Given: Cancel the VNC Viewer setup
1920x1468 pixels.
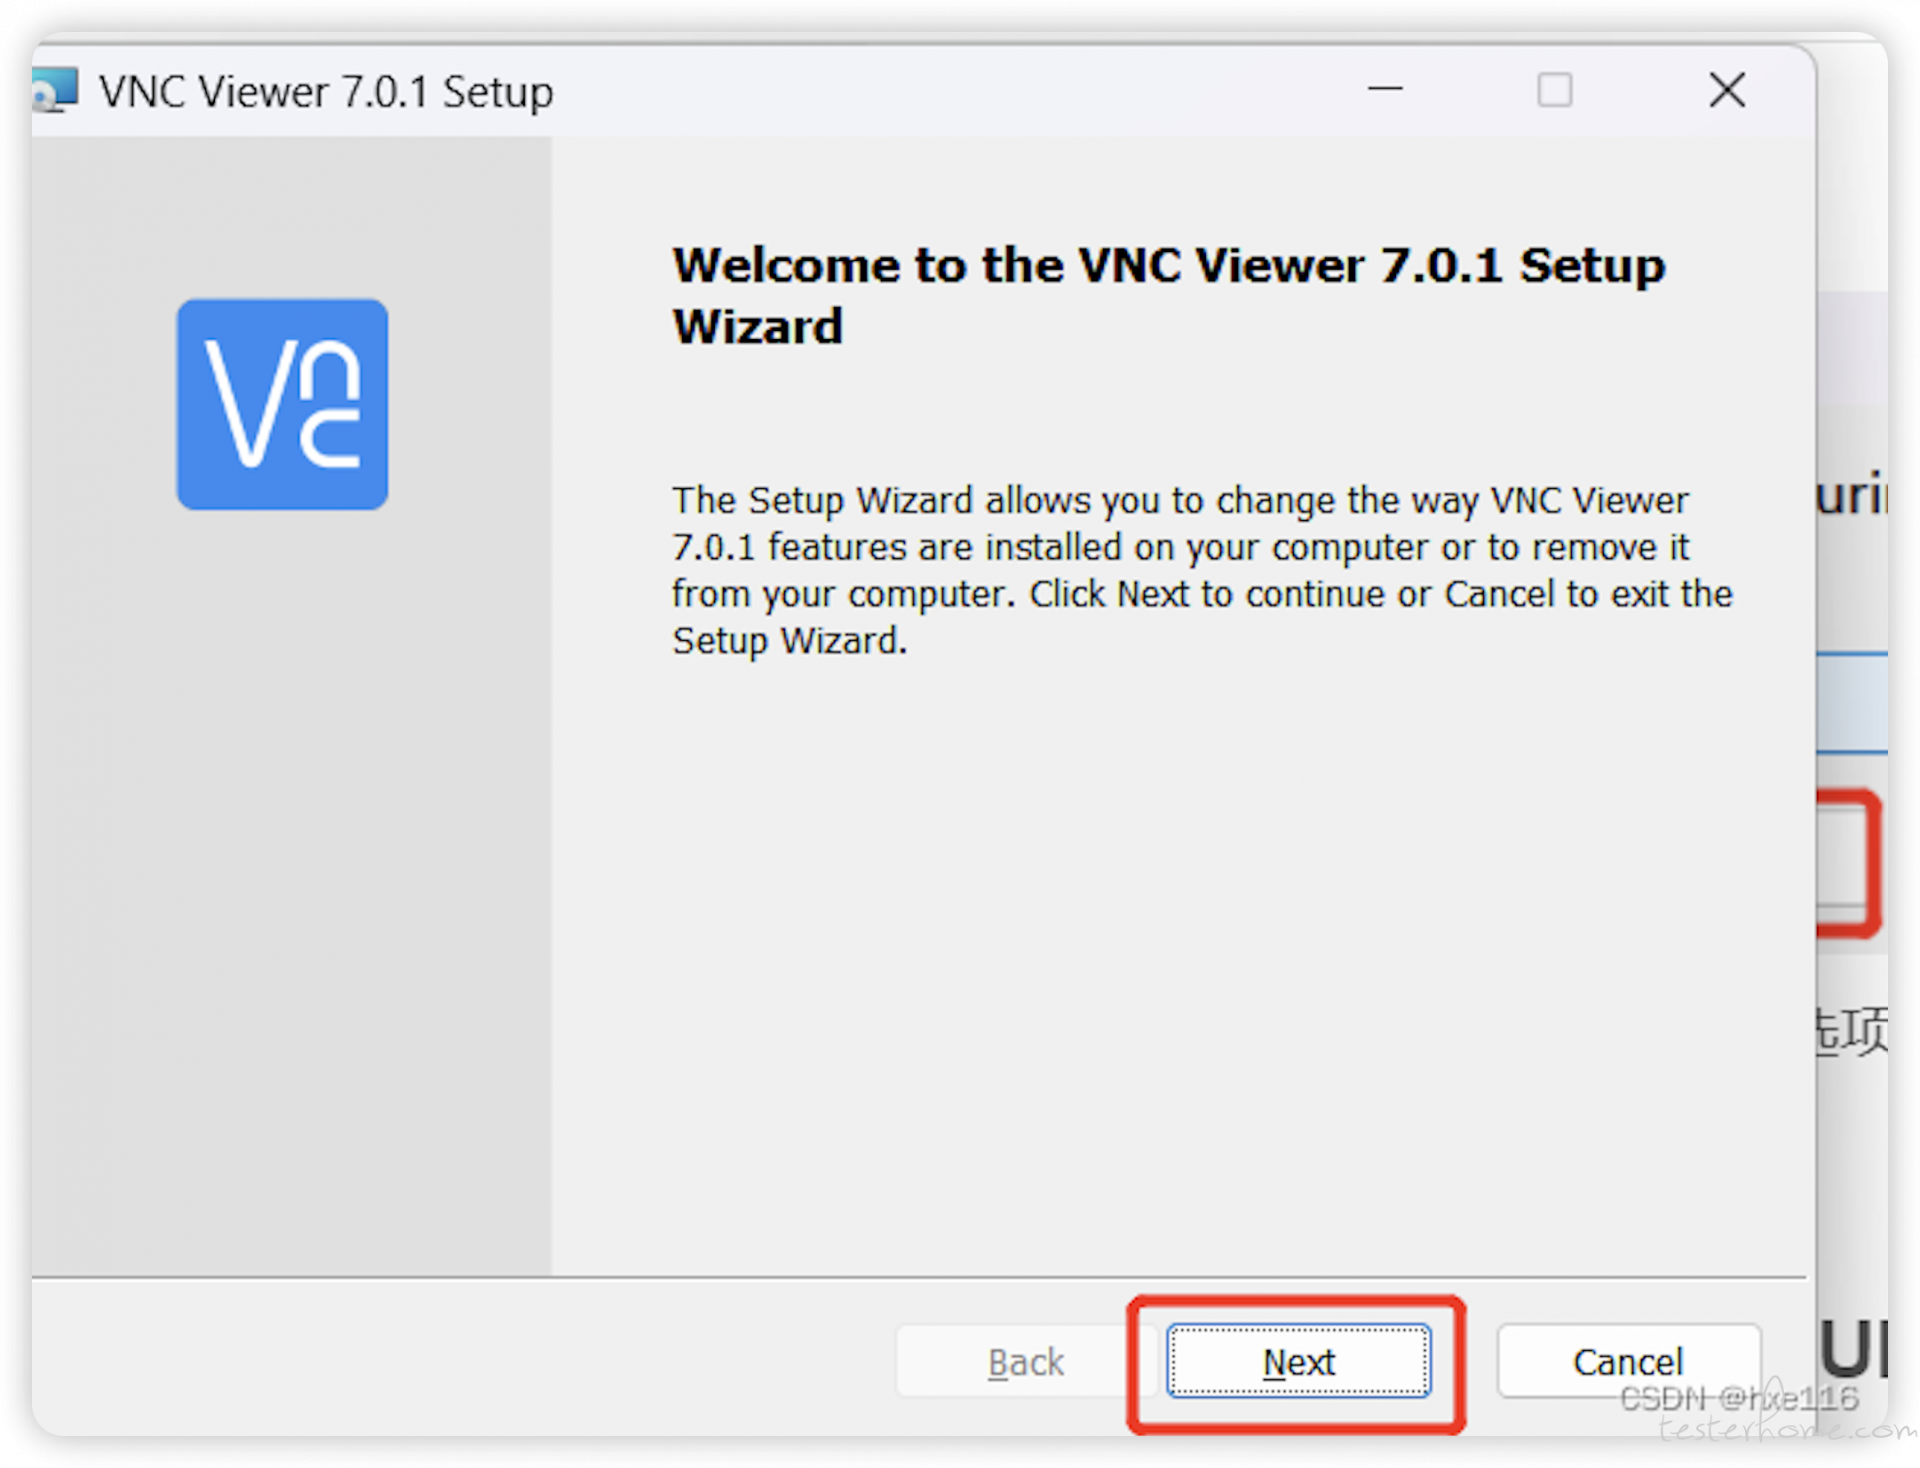Looking at the screenshot, I should 1628,1361.
